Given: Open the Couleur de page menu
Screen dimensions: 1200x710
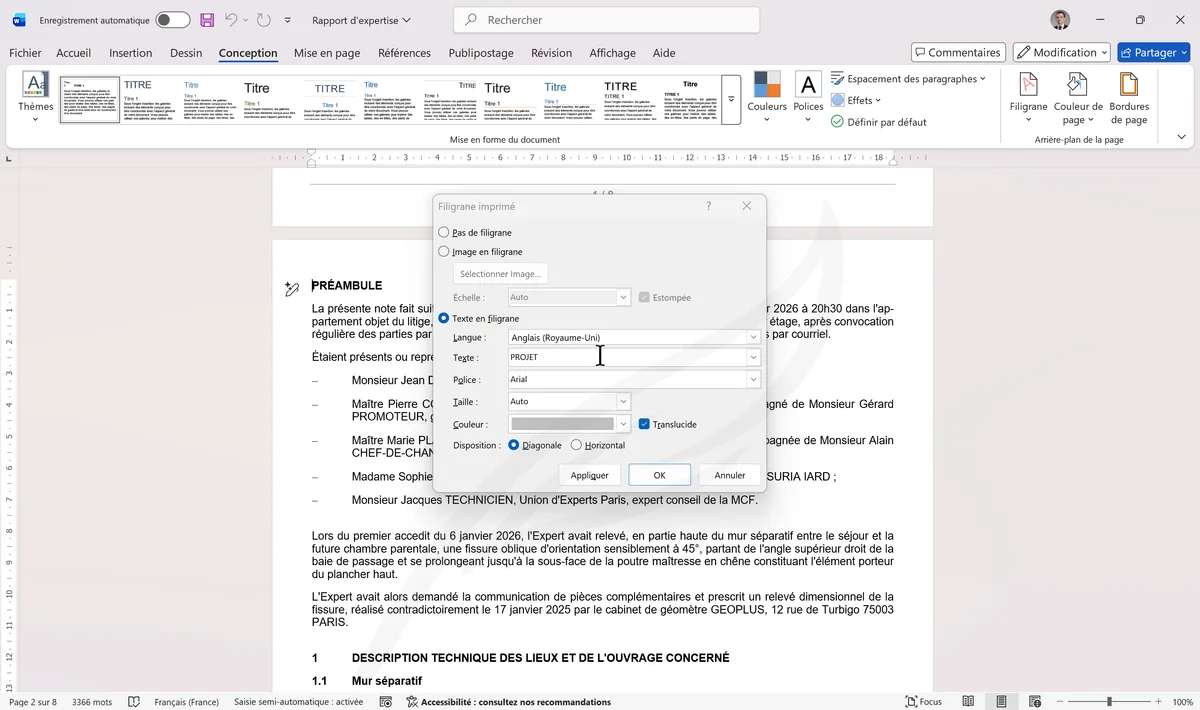Looking at the screenshot, I should [1077, 96].
